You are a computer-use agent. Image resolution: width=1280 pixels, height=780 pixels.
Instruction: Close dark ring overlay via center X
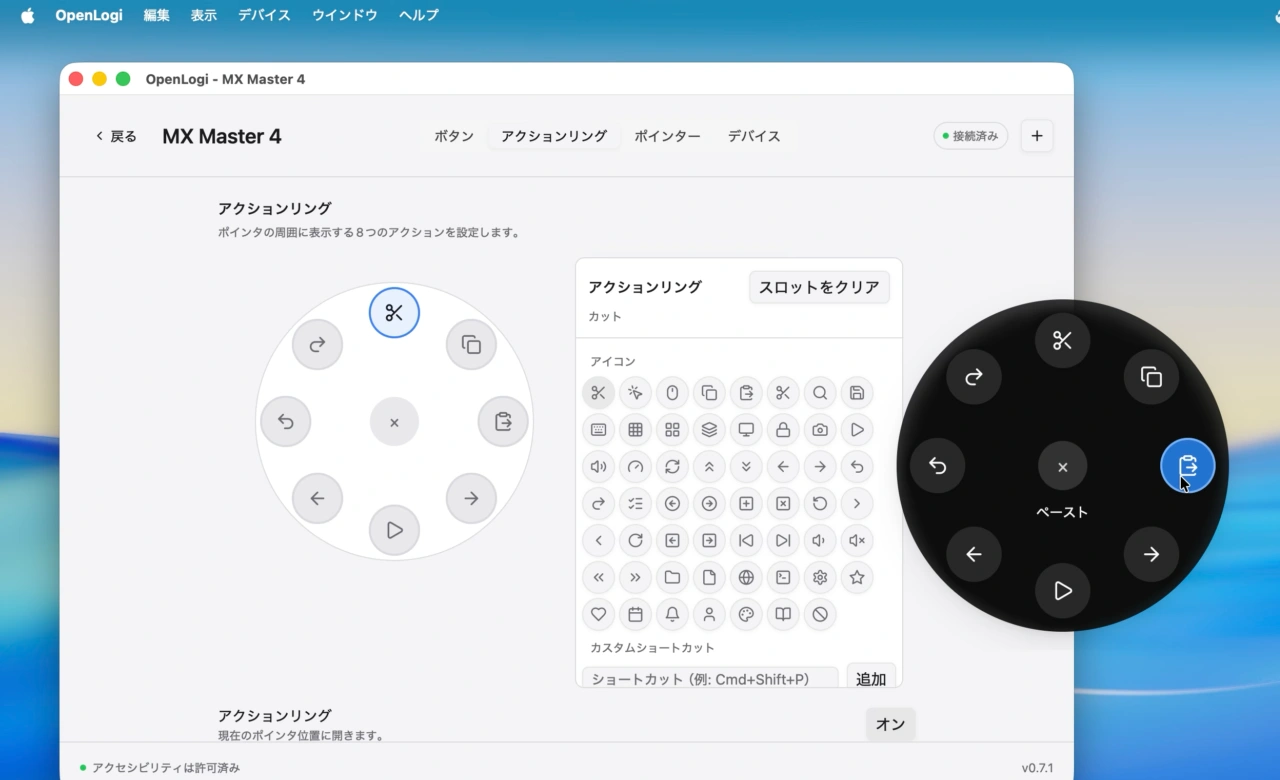pyautogui.click(x=1062, y=467)
